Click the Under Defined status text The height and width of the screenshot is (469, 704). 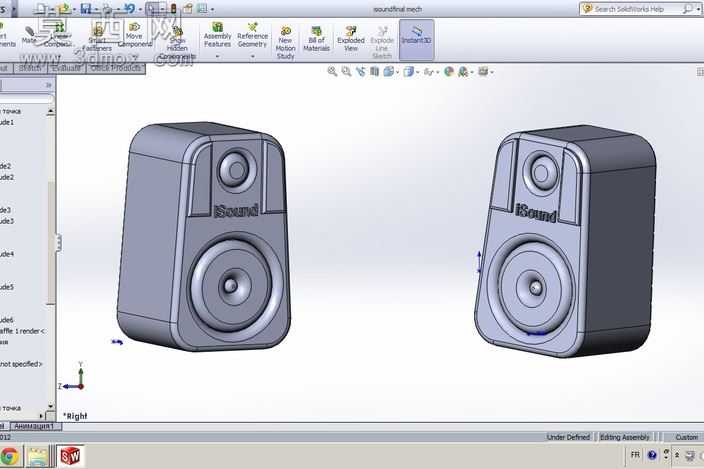pyautogui.click(x=568, y=437)
